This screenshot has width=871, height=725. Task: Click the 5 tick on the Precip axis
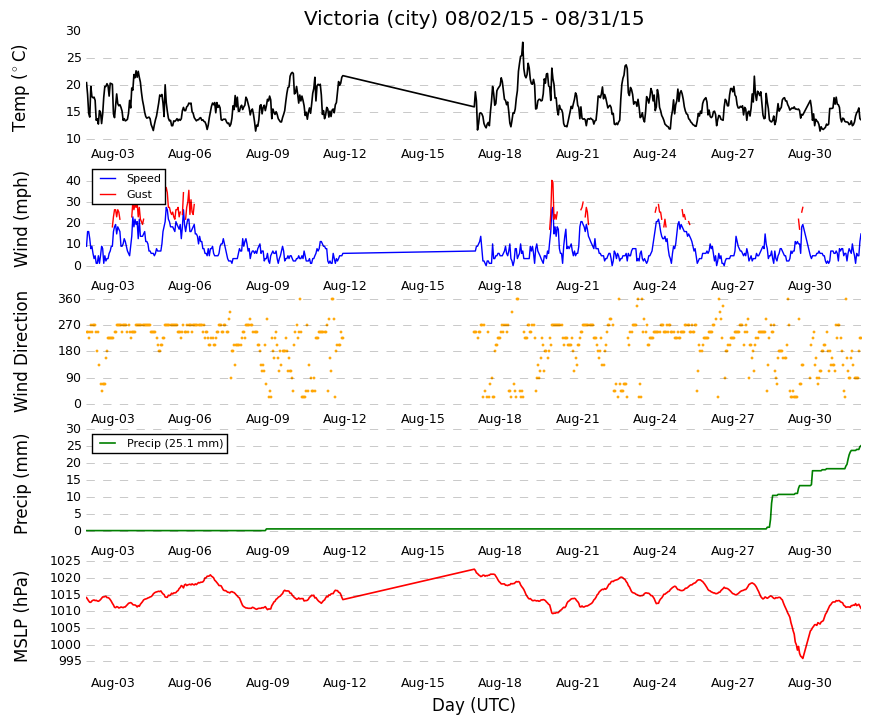(x=78, y=514)
